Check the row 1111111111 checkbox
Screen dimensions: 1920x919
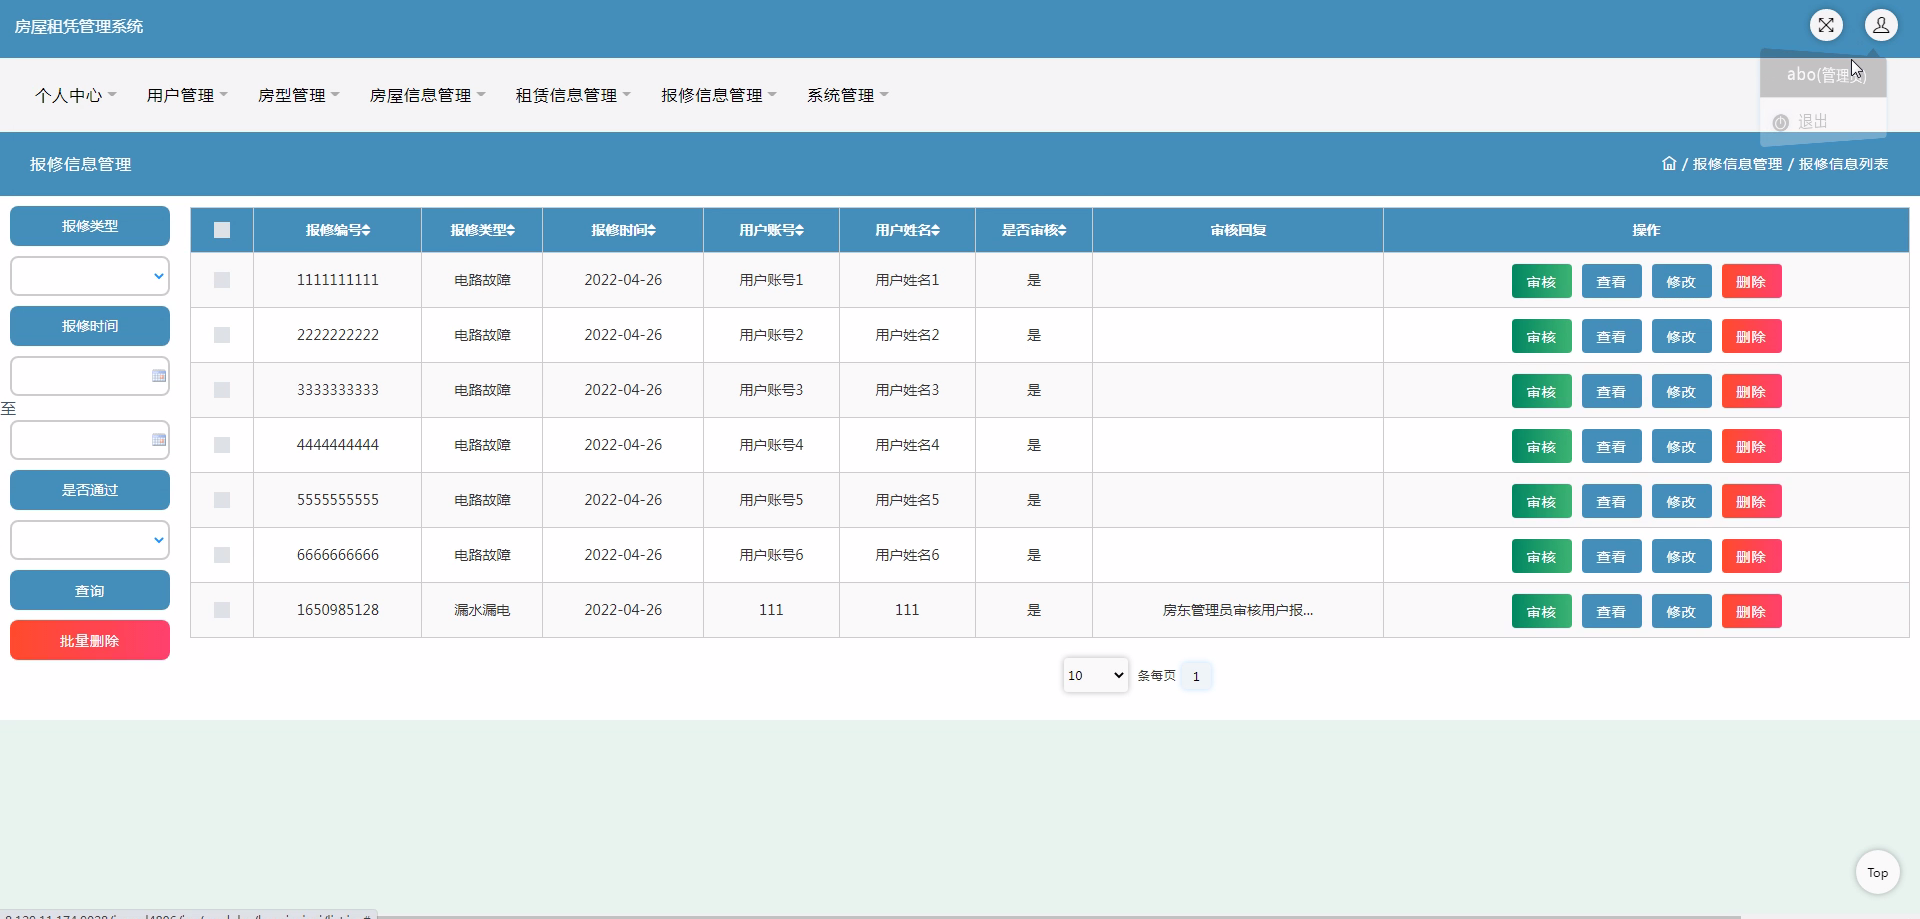point(222,280)
